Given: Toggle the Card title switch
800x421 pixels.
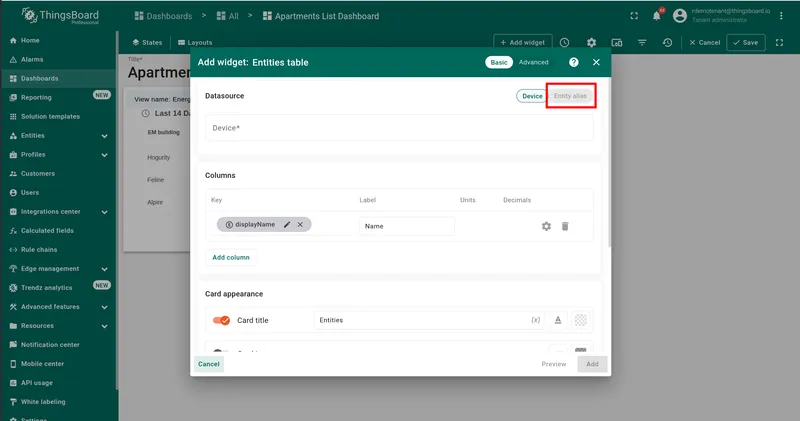Looking at the screenshot, I should click(x=221, y=320).
